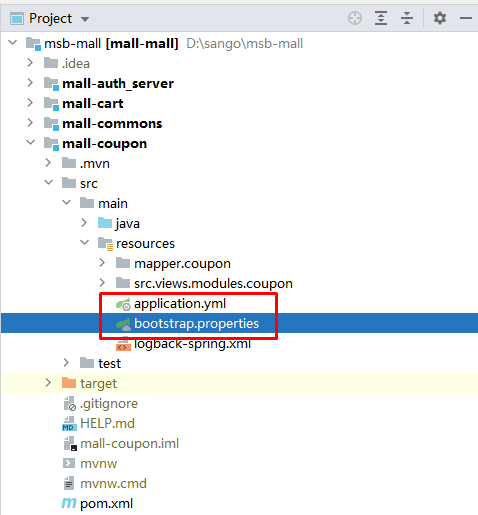478x515 pixels.
Task: Select the bootstrap.properties file
Action: coord(196,323)
